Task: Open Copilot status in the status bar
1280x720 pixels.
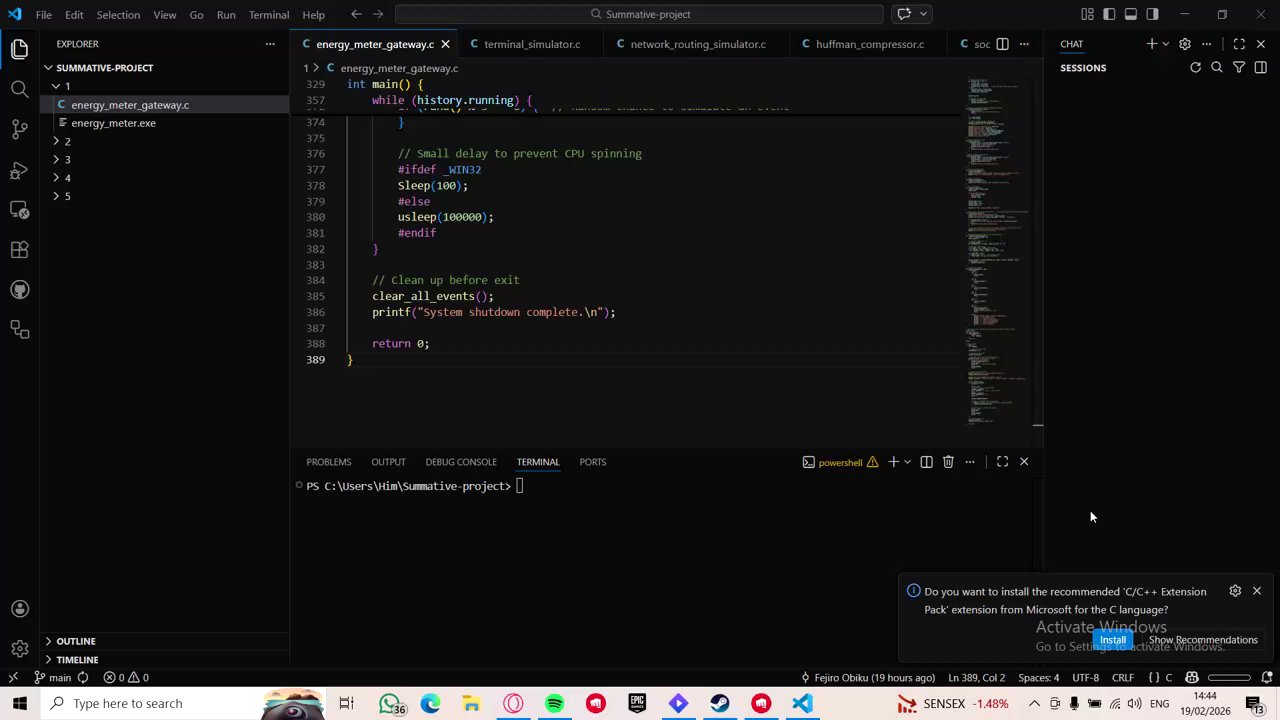Action: (1191, 678)
